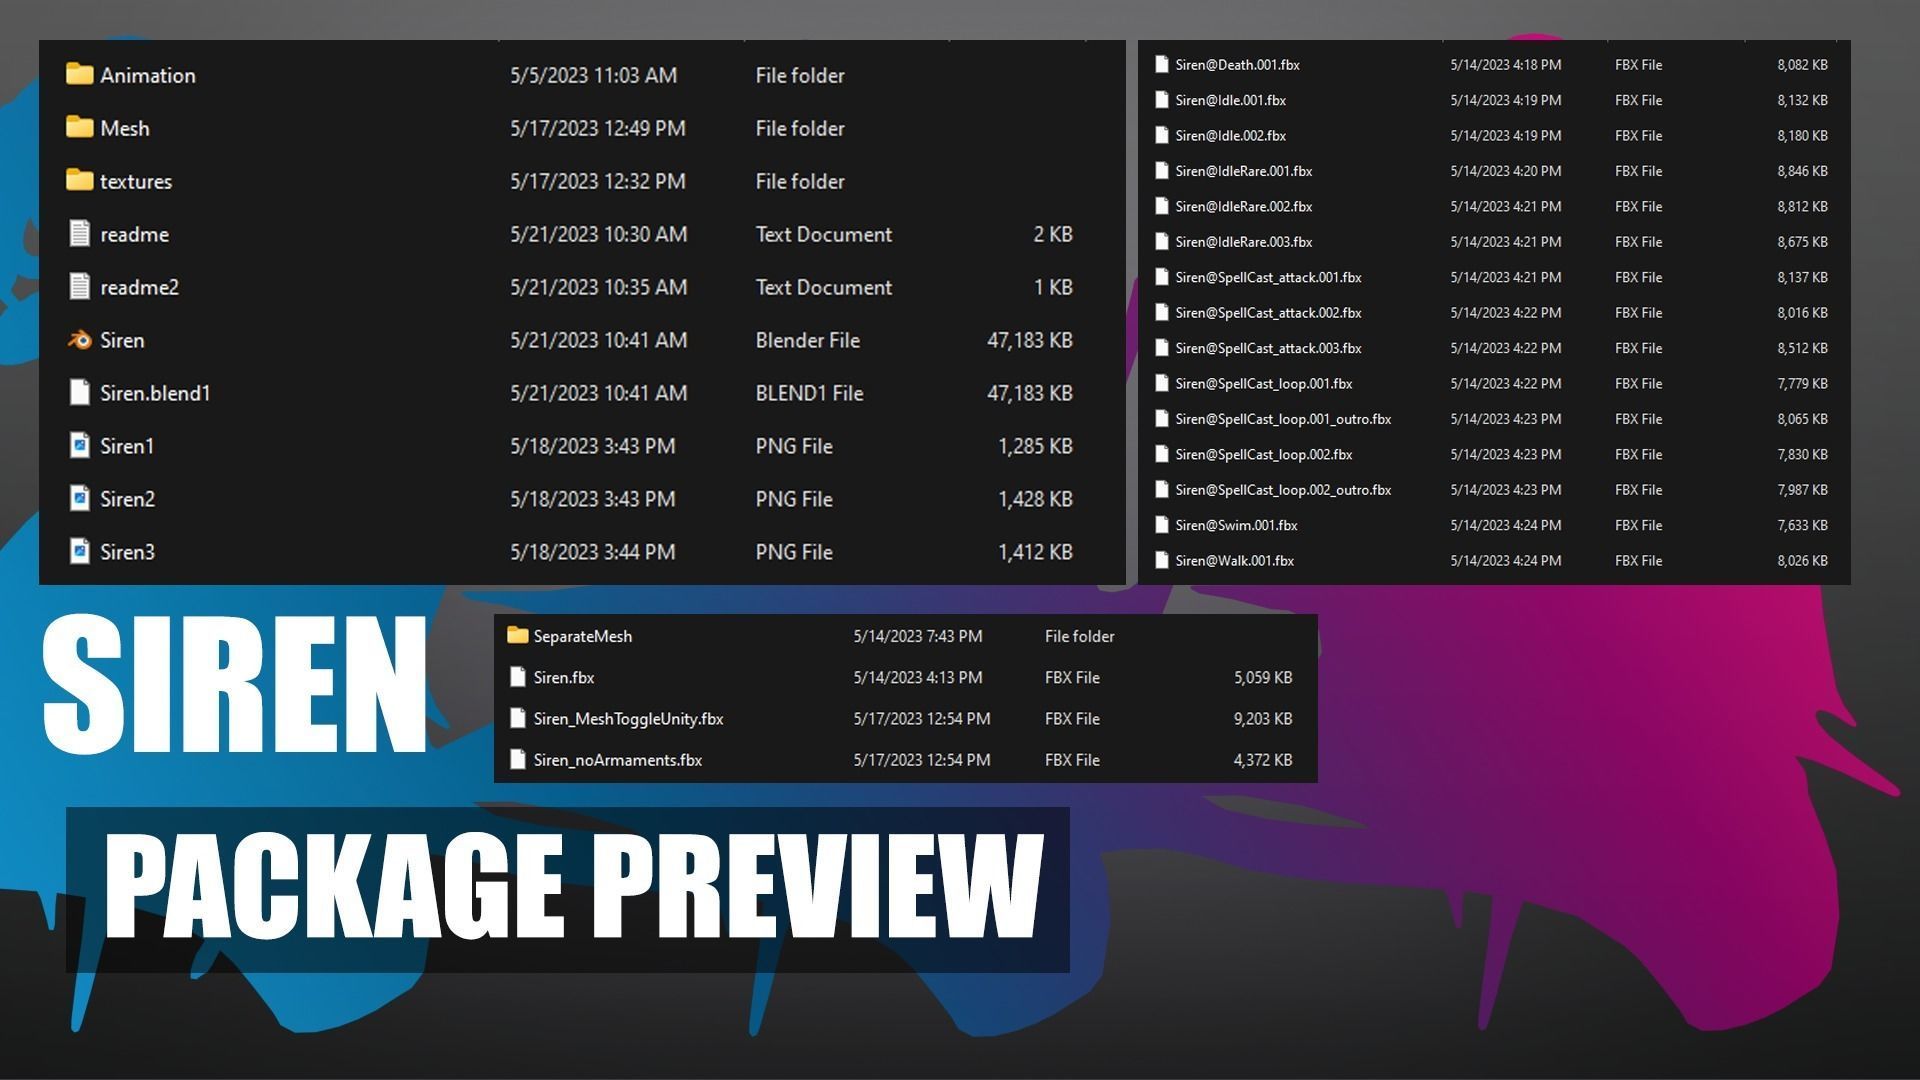Click the Animation folder icon
The width and height of the screenshot is (1920, 1080).
tap(79, 75)
